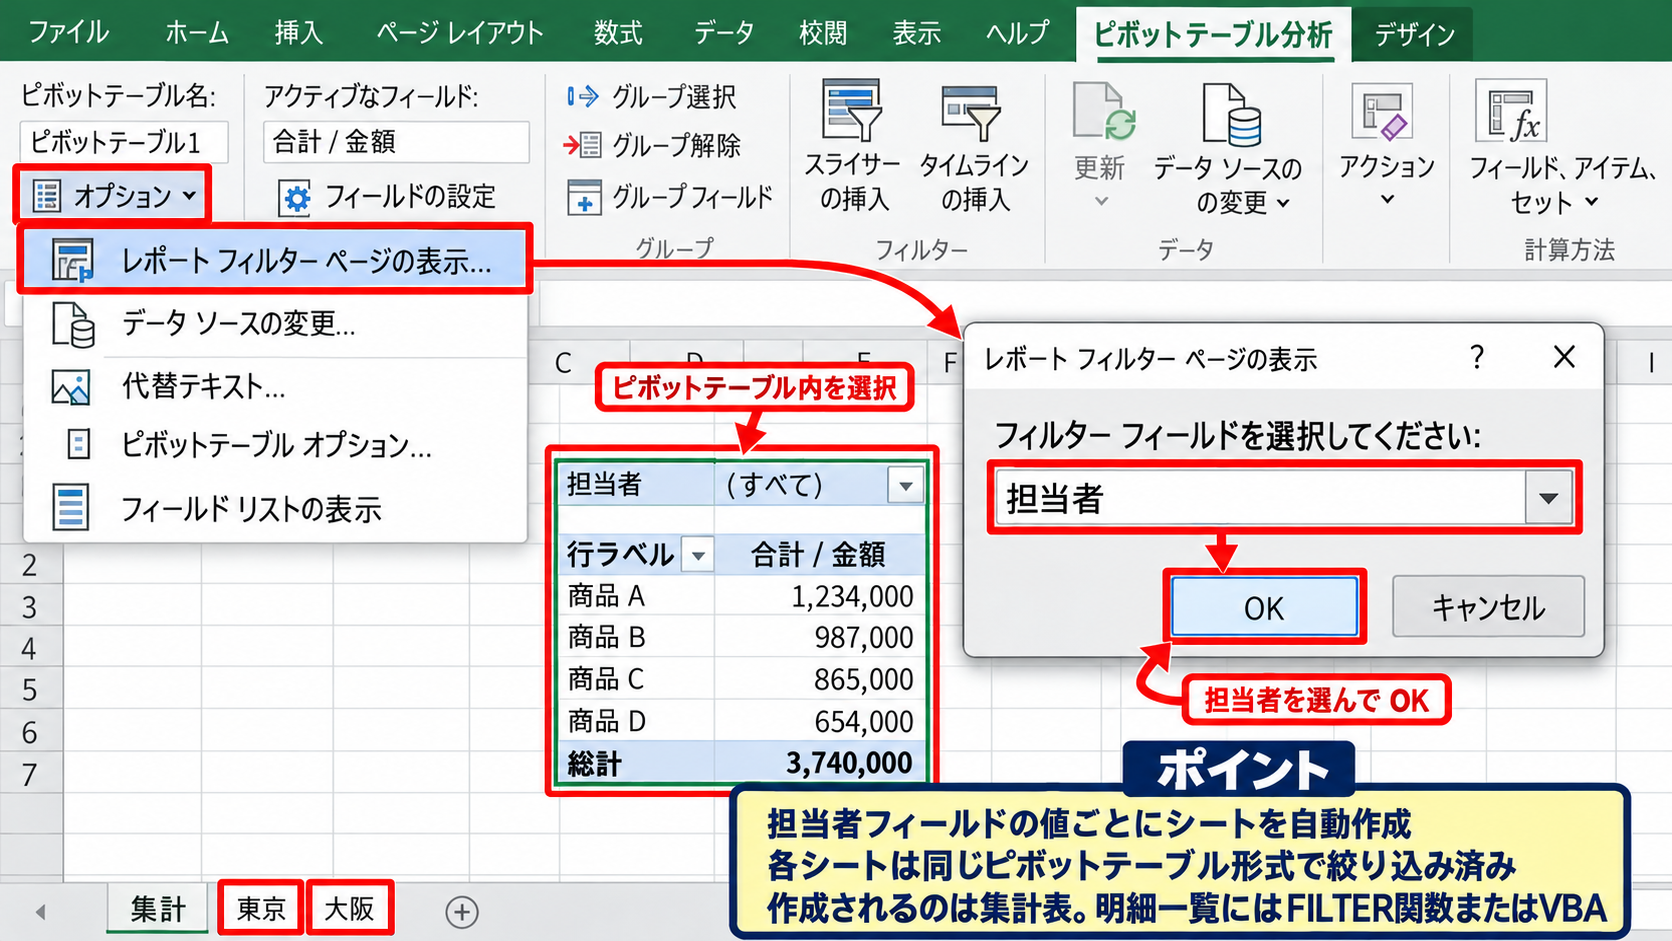This screenshot has height=941, width=1672.
Task: Click the dialog help question mark
Action: tap(1477, 357)
